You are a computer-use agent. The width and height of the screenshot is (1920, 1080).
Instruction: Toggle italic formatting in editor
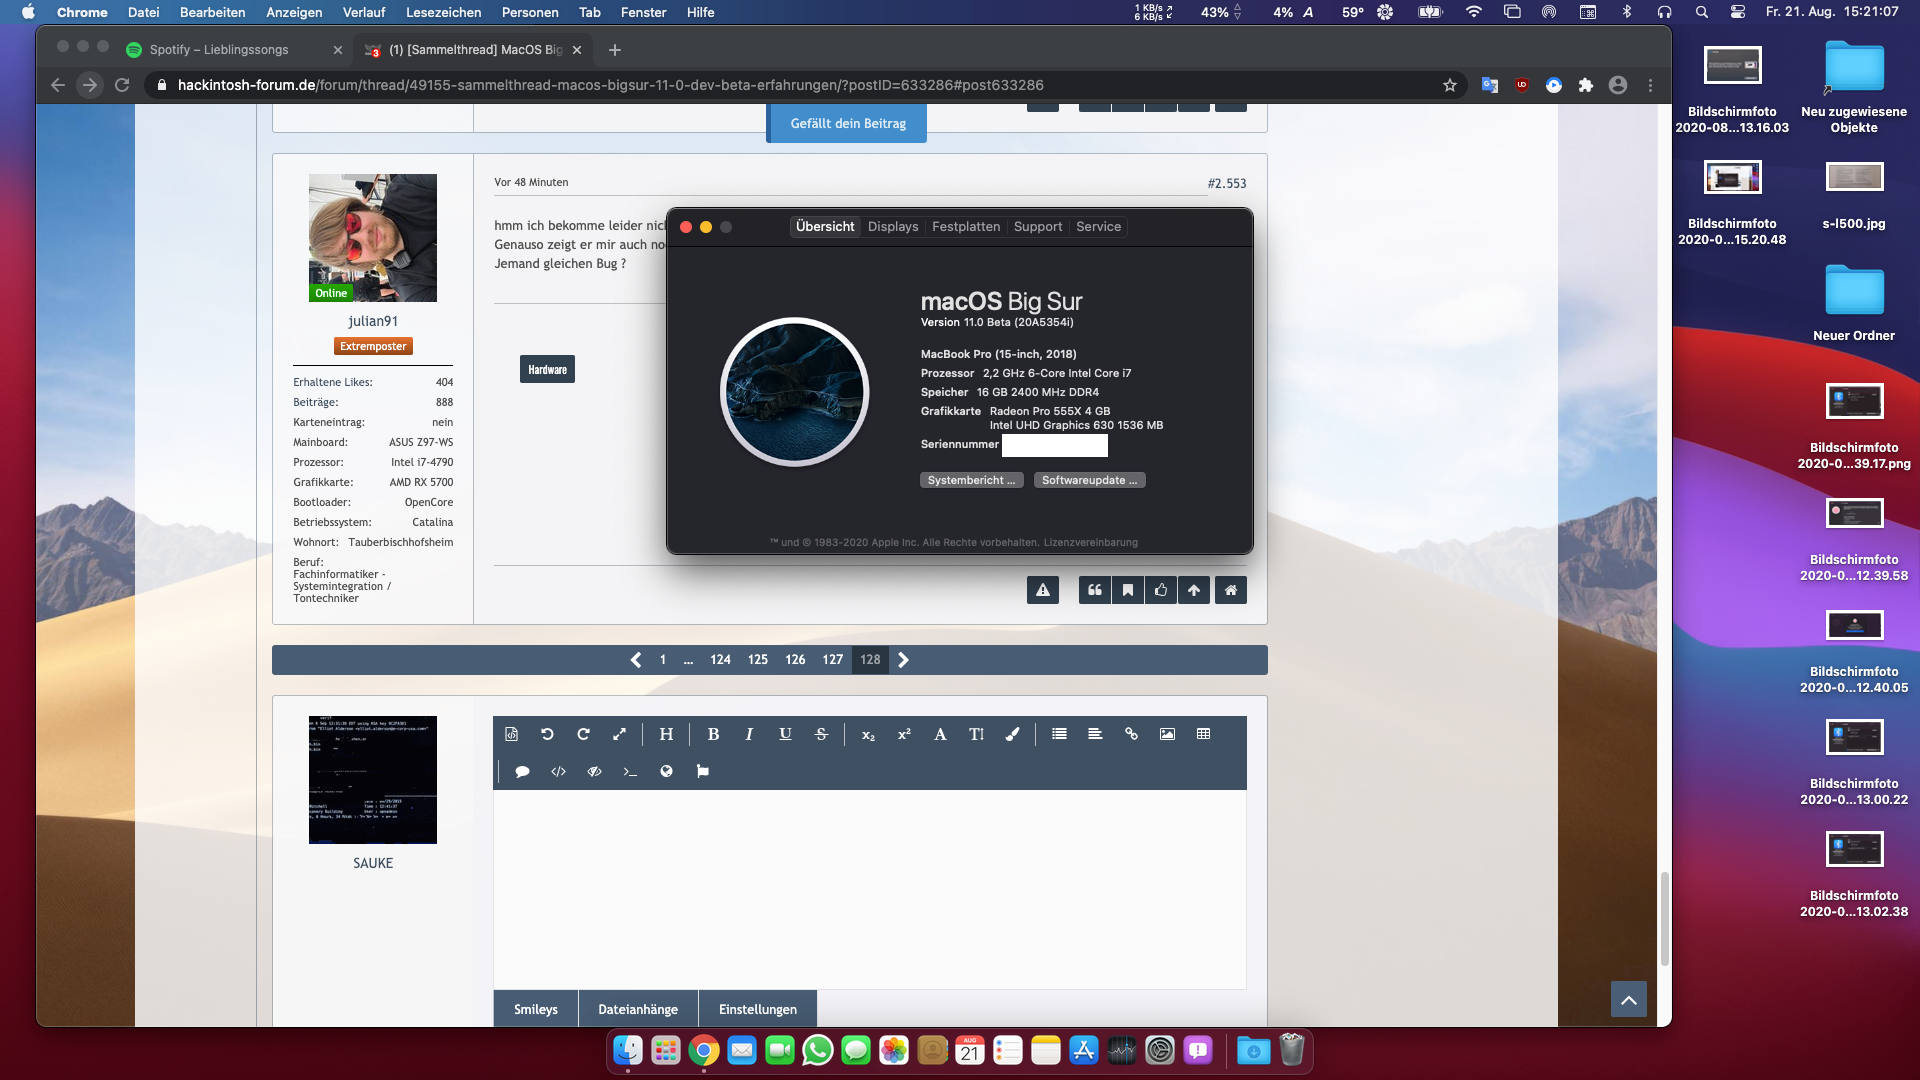(x=749, y=734)
